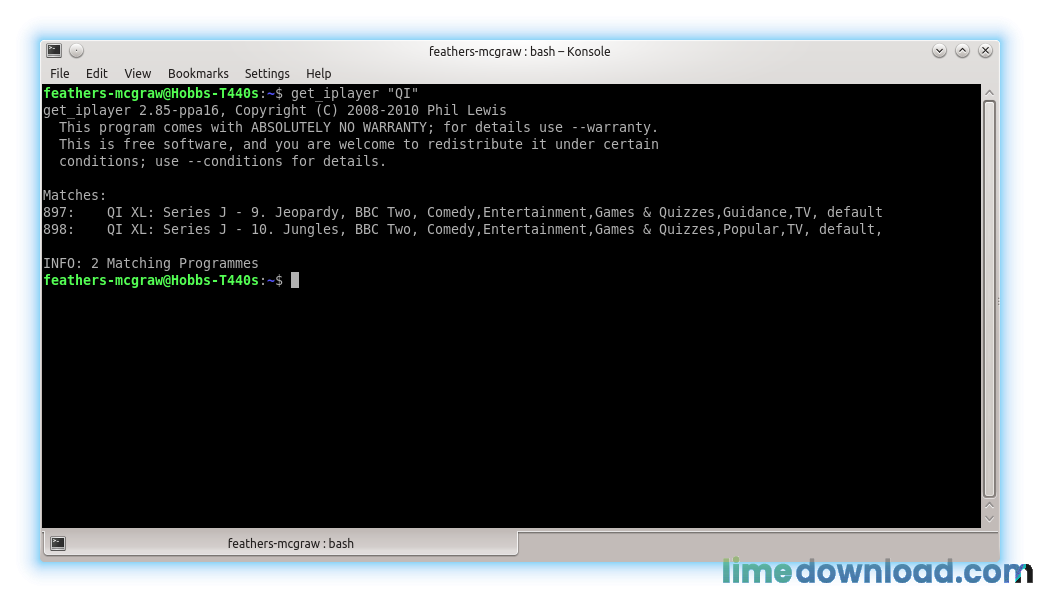The image size is (1040, 602).
Task: Click the 'This is free software' line
Action: [359, 145]
